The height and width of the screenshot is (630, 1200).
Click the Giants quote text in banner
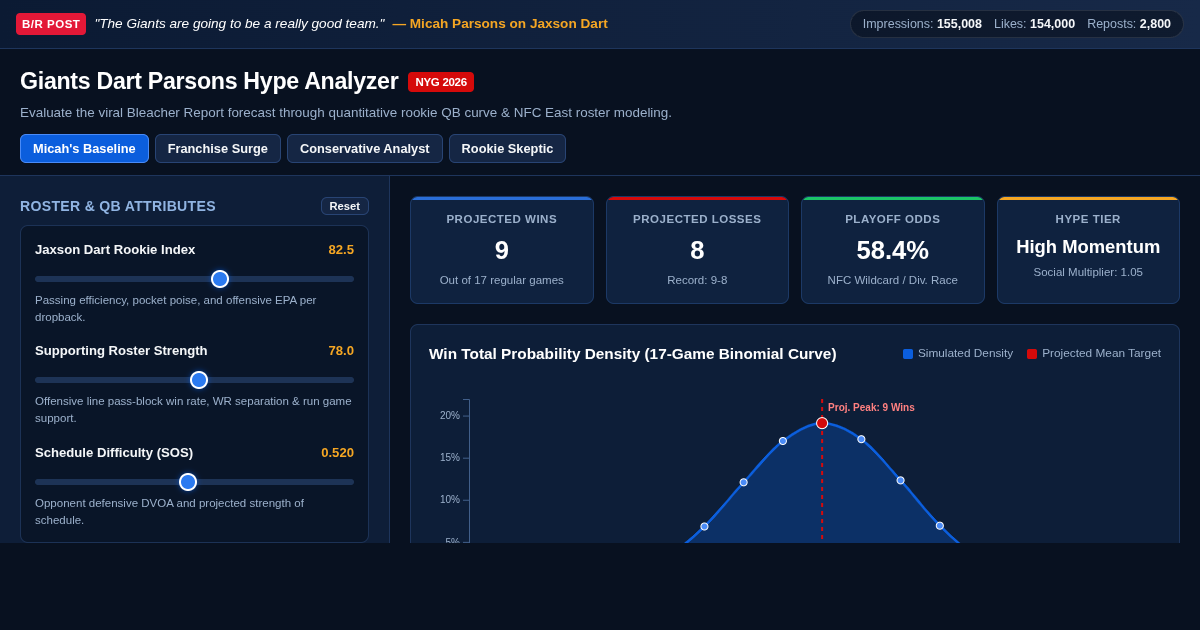(x=239, y=24)
